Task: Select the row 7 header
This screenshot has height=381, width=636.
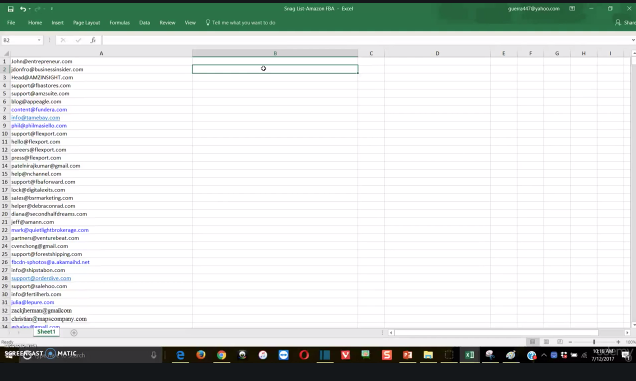Action: (x=5, y=110)
